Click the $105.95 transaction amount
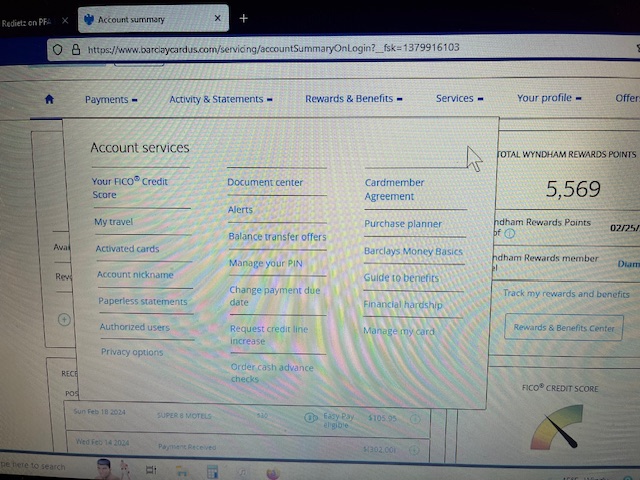This screenshot has height=480, width=640. (382, 418)
